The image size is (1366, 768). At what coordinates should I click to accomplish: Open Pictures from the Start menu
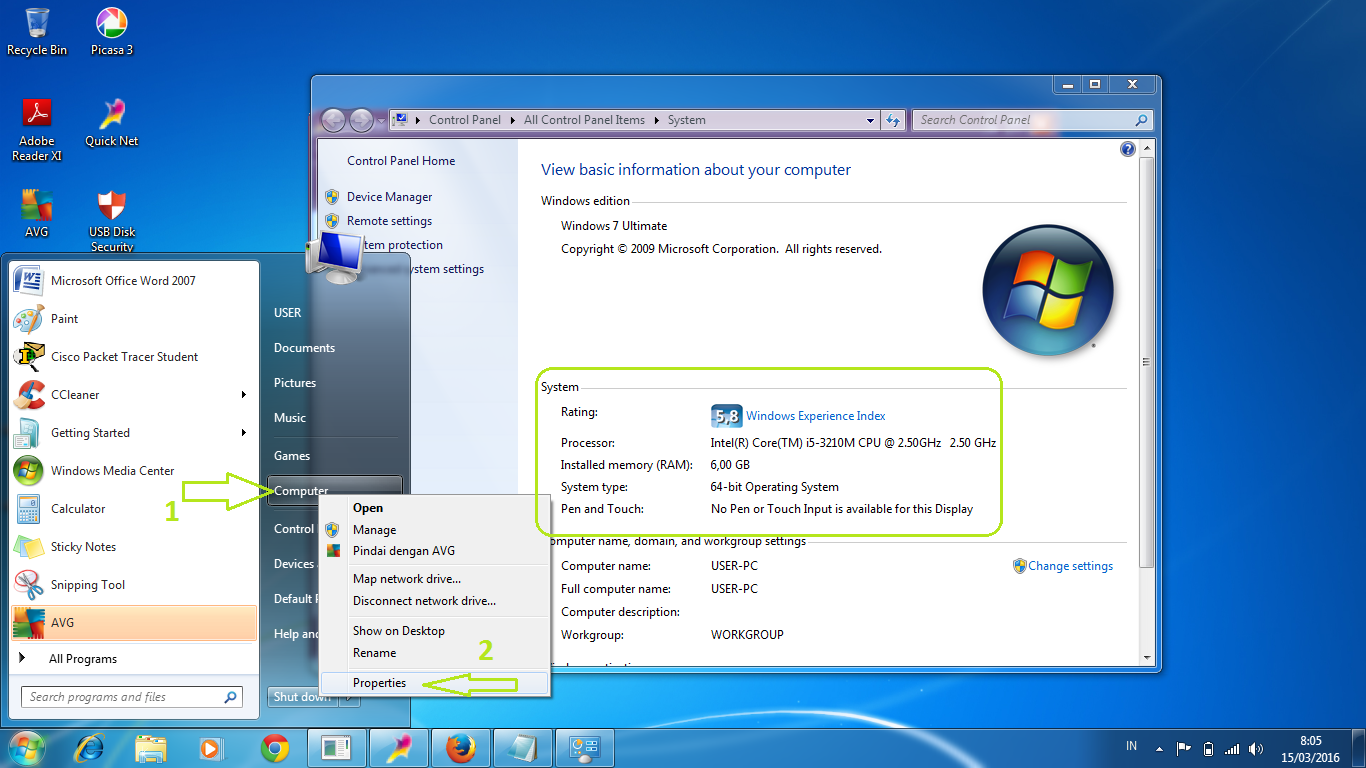coord(295,383)
